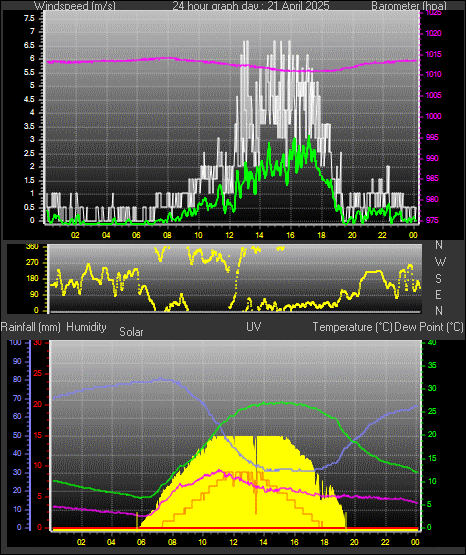Click the 1015 barometer scale value
466x555 pixels.
[x=433, y=54]
